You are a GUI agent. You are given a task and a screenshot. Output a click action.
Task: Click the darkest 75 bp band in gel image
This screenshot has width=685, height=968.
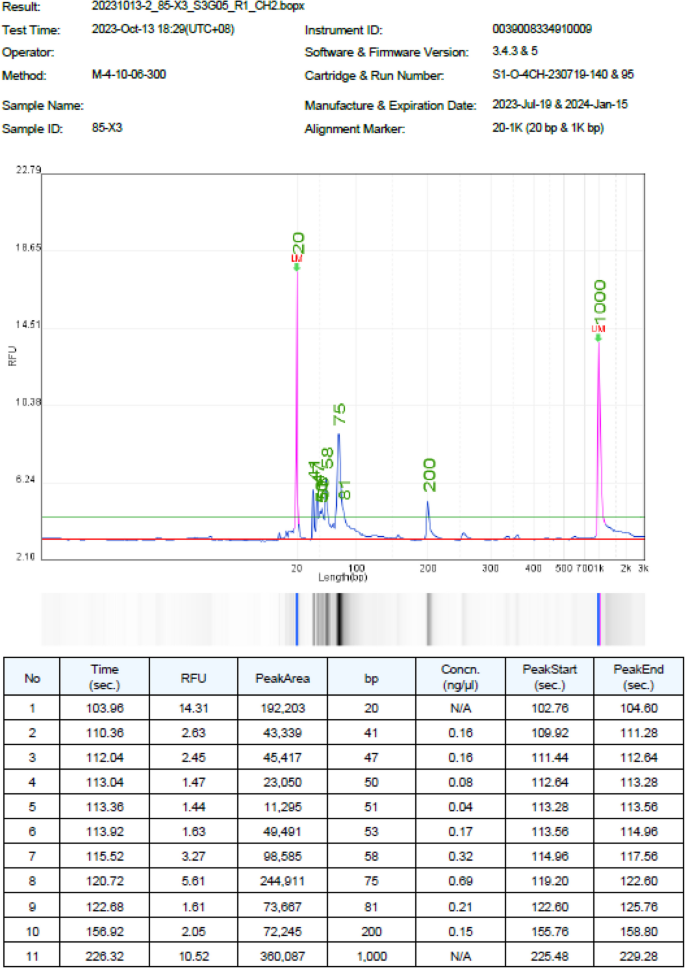pyautogui.click(x=339, y=619)
